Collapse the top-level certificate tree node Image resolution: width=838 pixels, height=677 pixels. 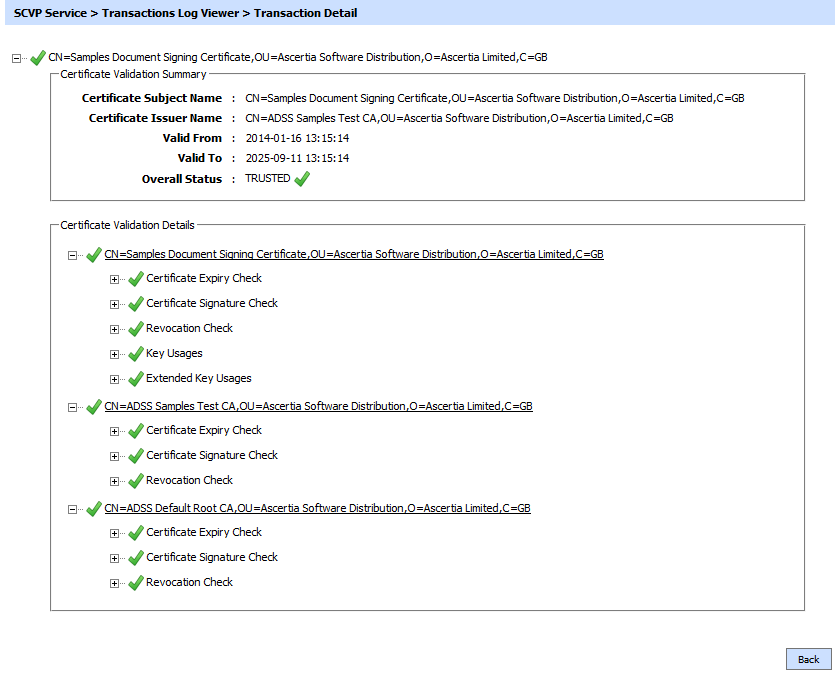pyautogui.click(x=15, y=58)
